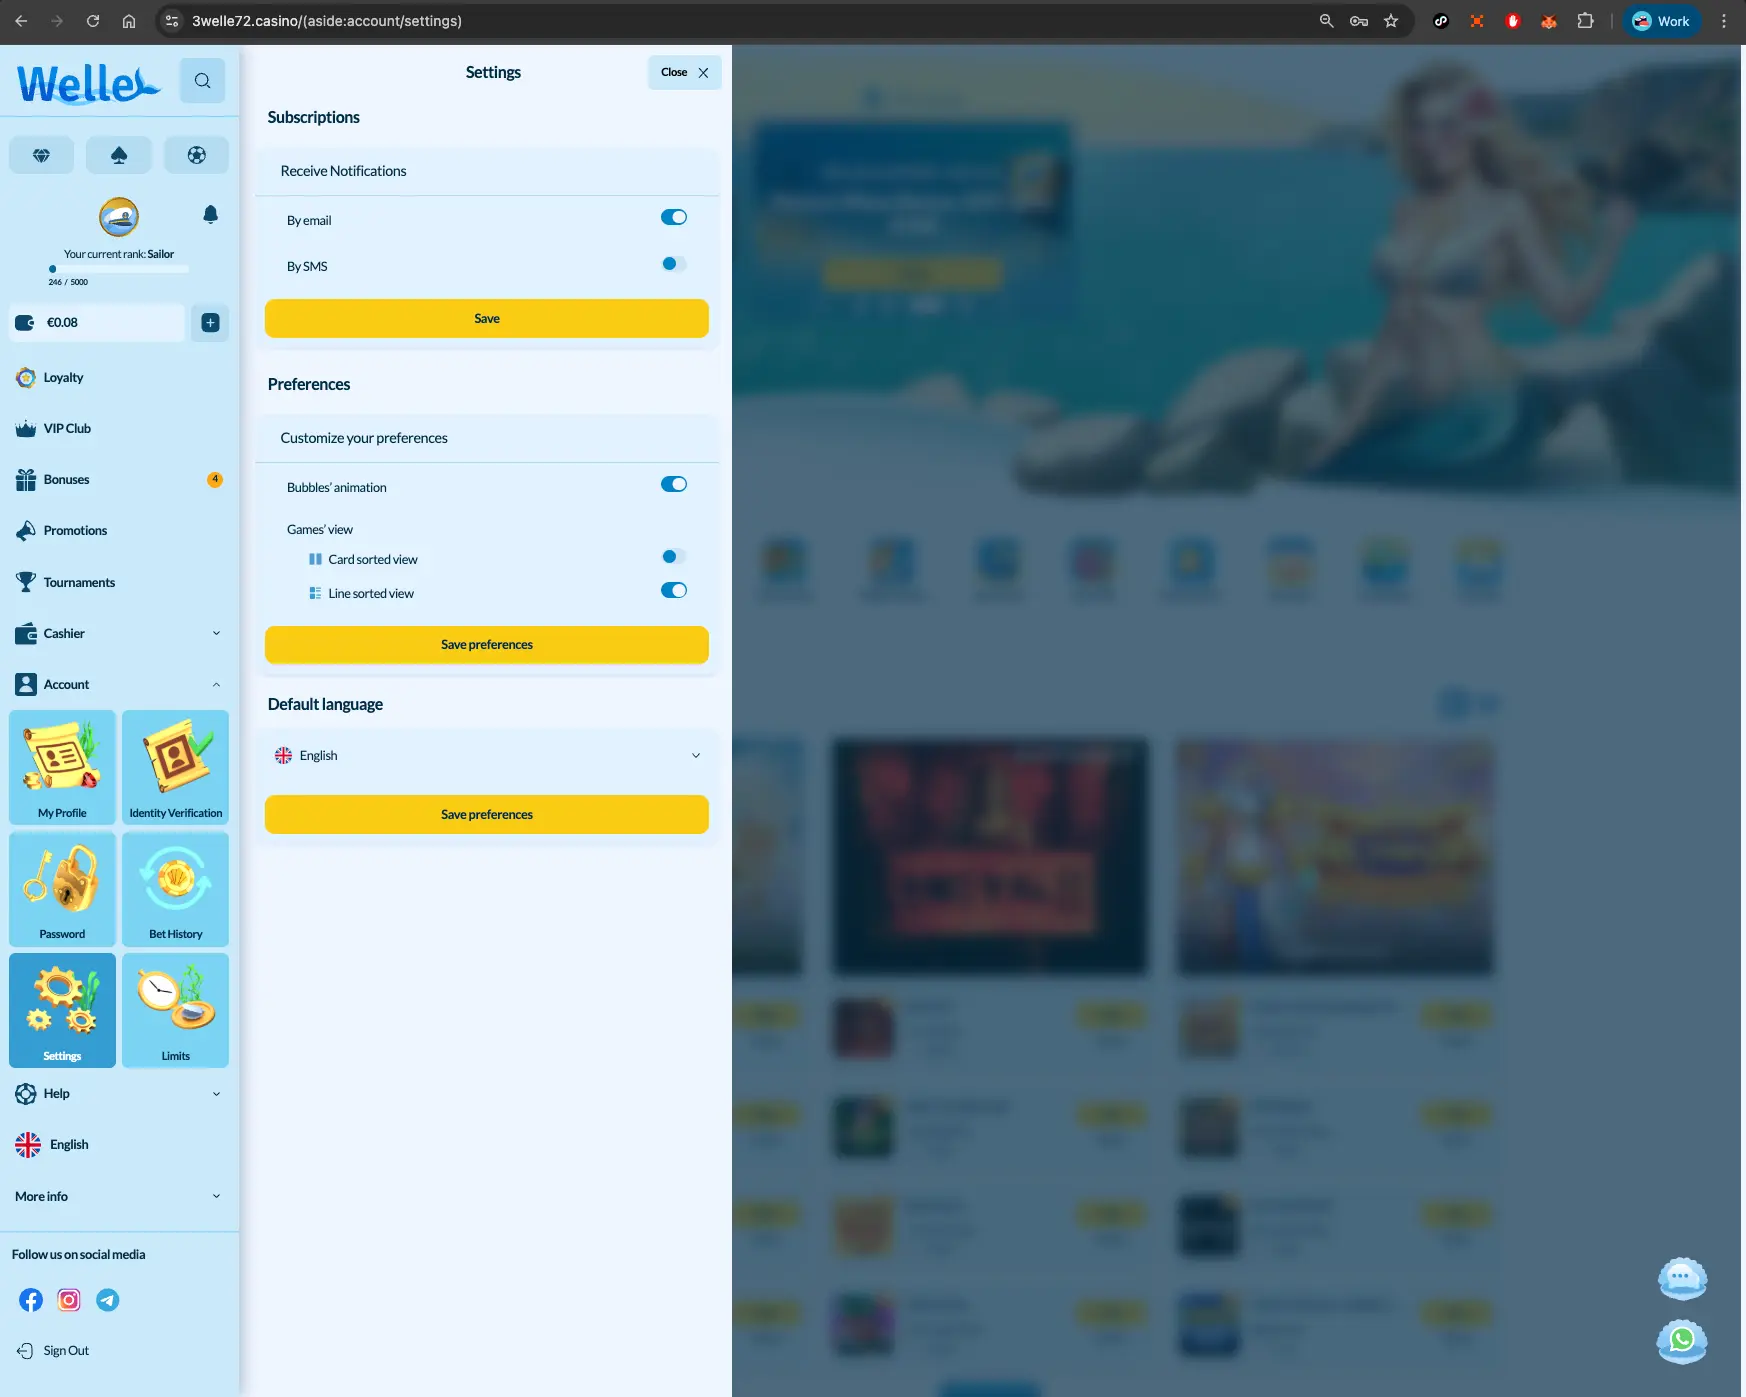Open the spade card games icon
Image resolution: width=1746 pixels, height=1397 pixels.
coord(118,155)
